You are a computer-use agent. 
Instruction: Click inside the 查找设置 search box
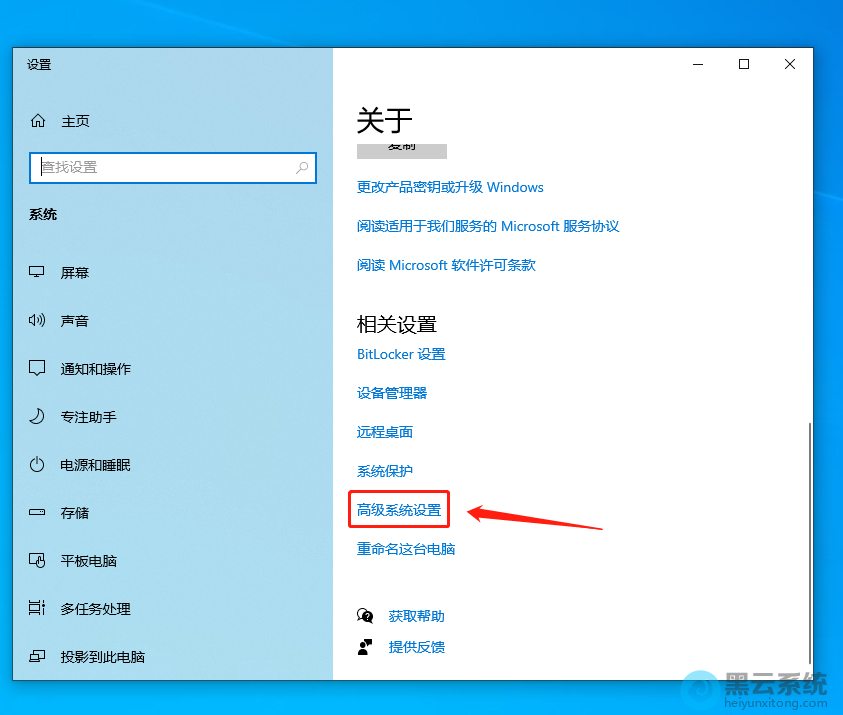pyautogui.click(x=172, y=168)
